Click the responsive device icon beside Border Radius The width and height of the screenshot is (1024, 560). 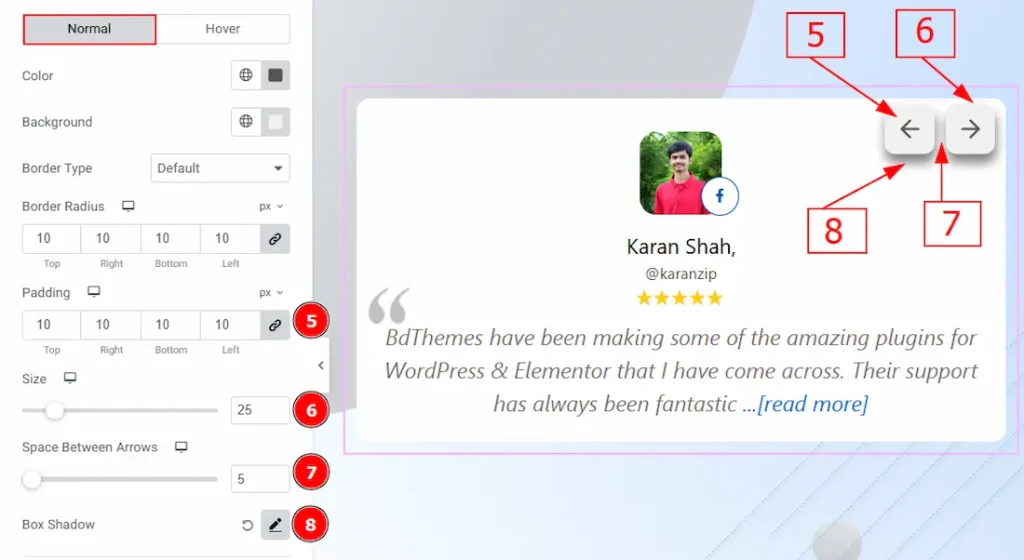(x=128, y=206)
